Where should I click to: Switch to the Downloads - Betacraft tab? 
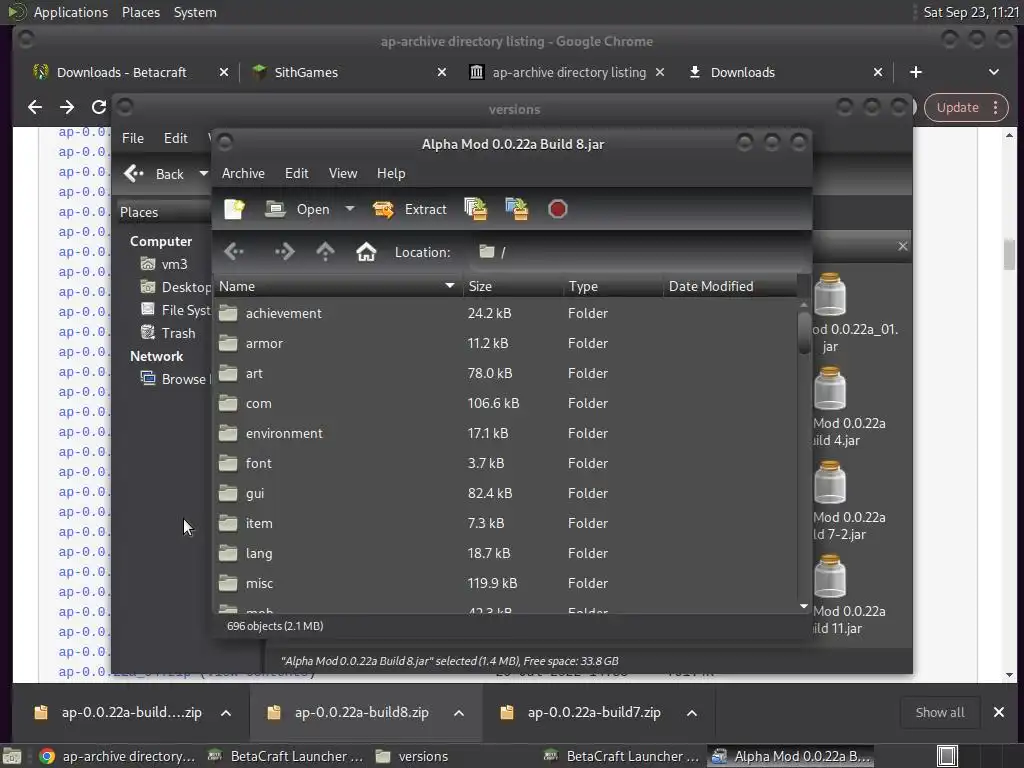121,72
